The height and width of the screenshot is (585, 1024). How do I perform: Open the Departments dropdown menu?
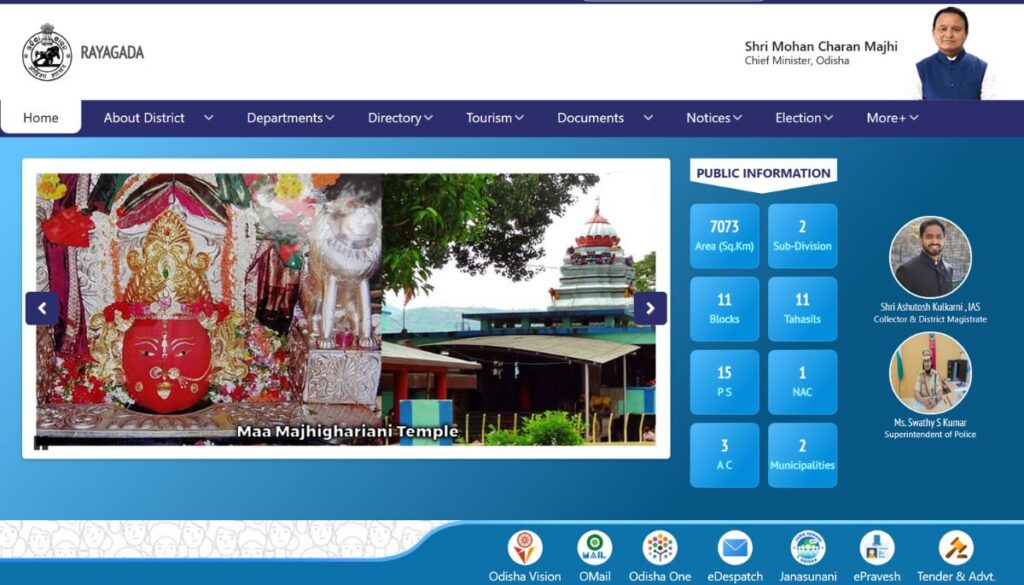coord(288,117)
